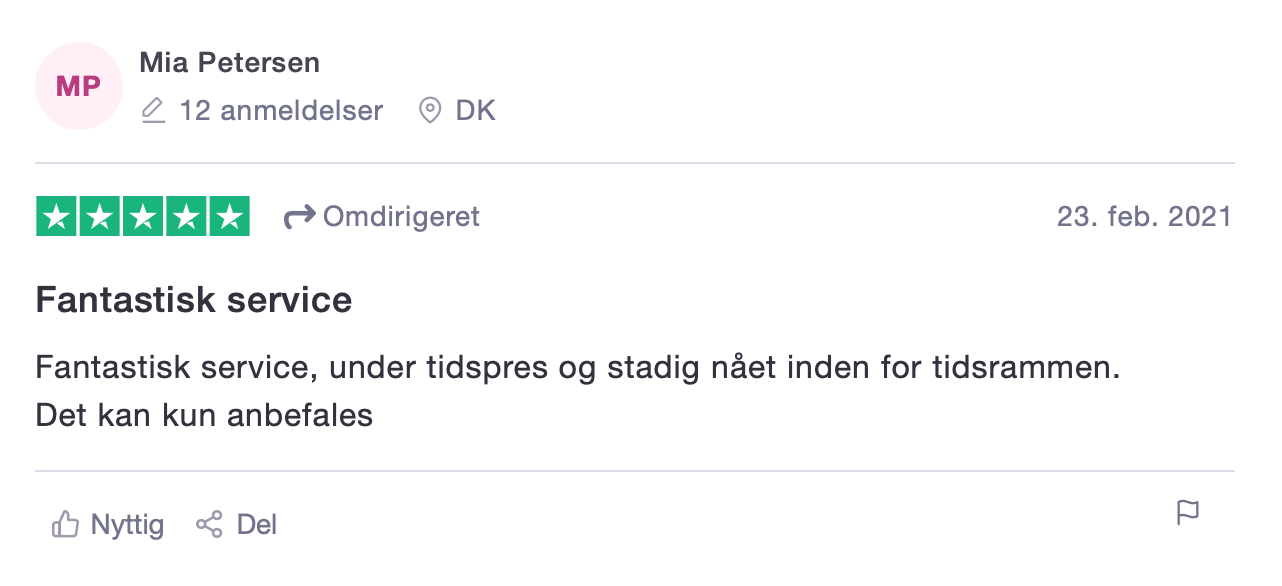The image size is (1282, 586).
Task: Click the review date 23. feb. 2021
Action: pos(1144,216)
